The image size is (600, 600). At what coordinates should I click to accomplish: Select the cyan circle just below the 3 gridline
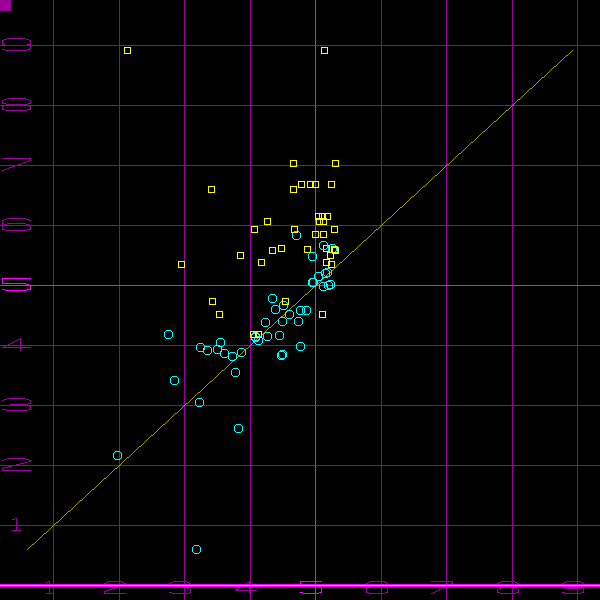pyautogui.click(x=238, y=428)
